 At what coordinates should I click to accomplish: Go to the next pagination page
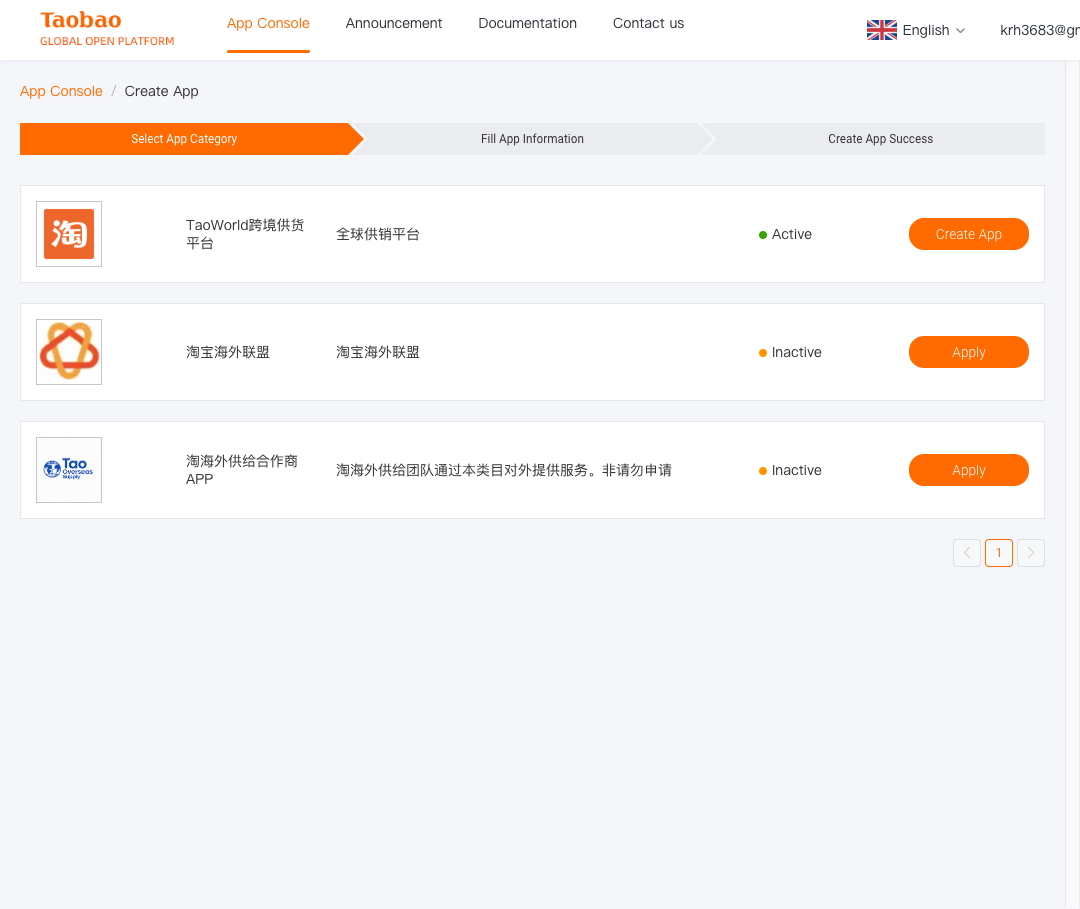(x=1031, y=553)
